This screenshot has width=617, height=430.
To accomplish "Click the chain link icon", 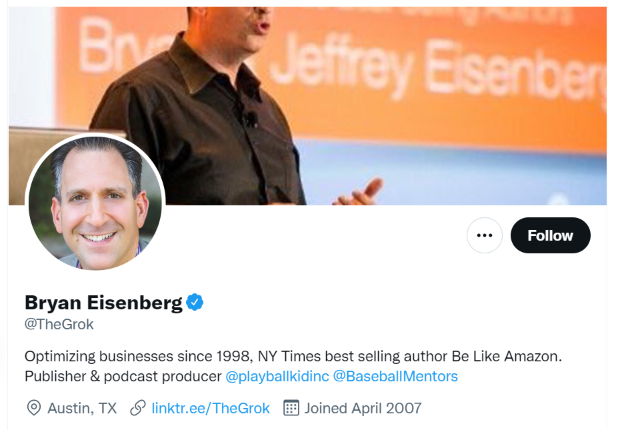I will [x=138, y=408].
